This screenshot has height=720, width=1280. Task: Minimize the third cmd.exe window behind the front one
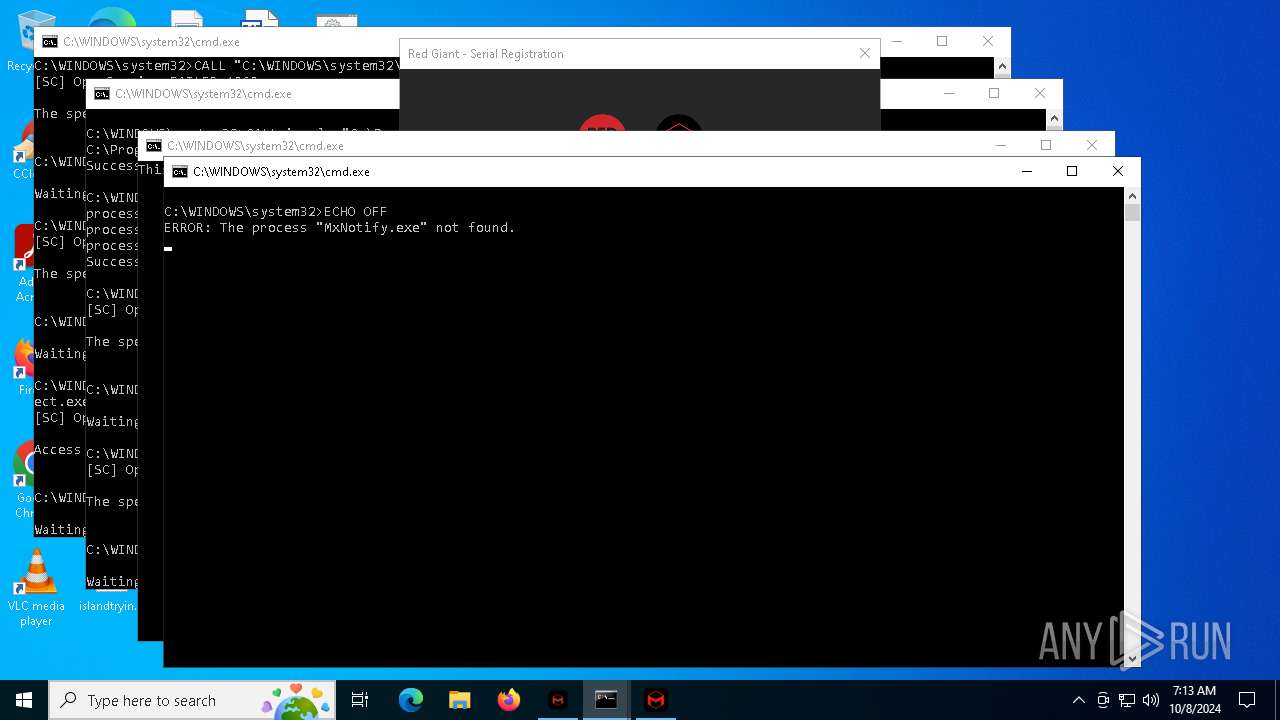click(x=1000, y=145)
